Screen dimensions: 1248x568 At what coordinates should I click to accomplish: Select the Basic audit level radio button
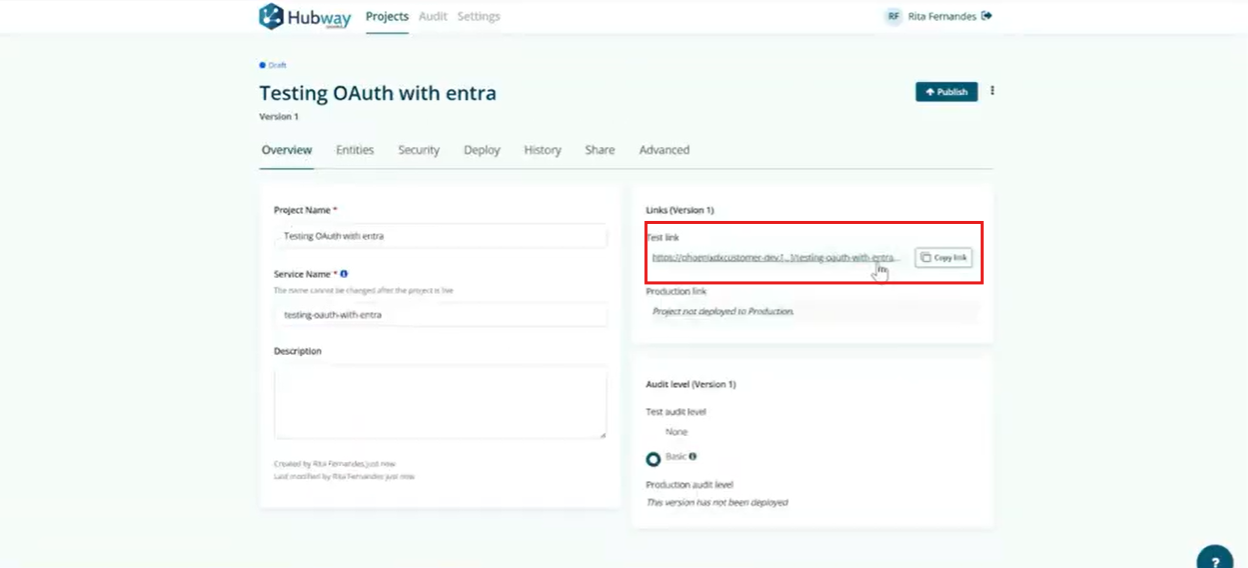pyautogui.click(x=653, y=459)
